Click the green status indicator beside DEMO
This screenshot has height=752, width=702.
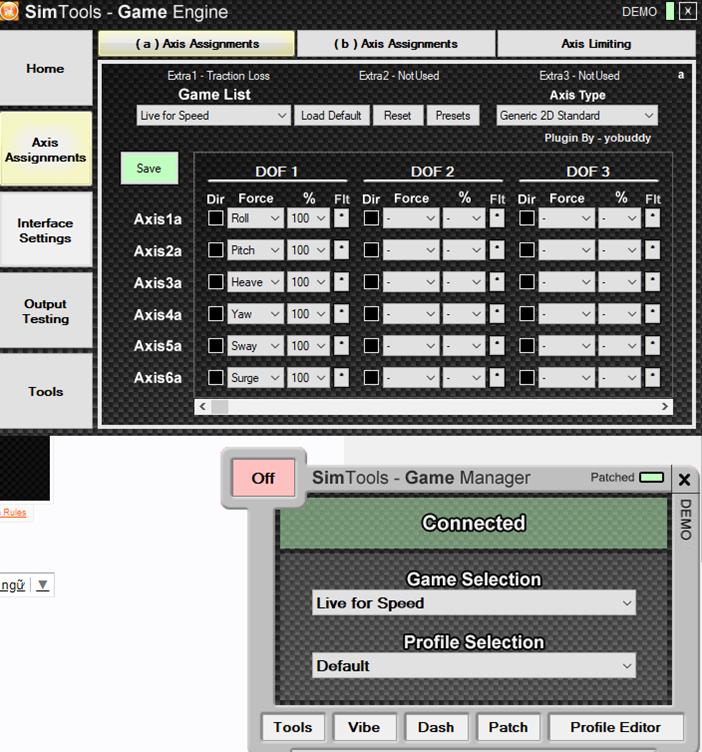click(x=670, y=11)
